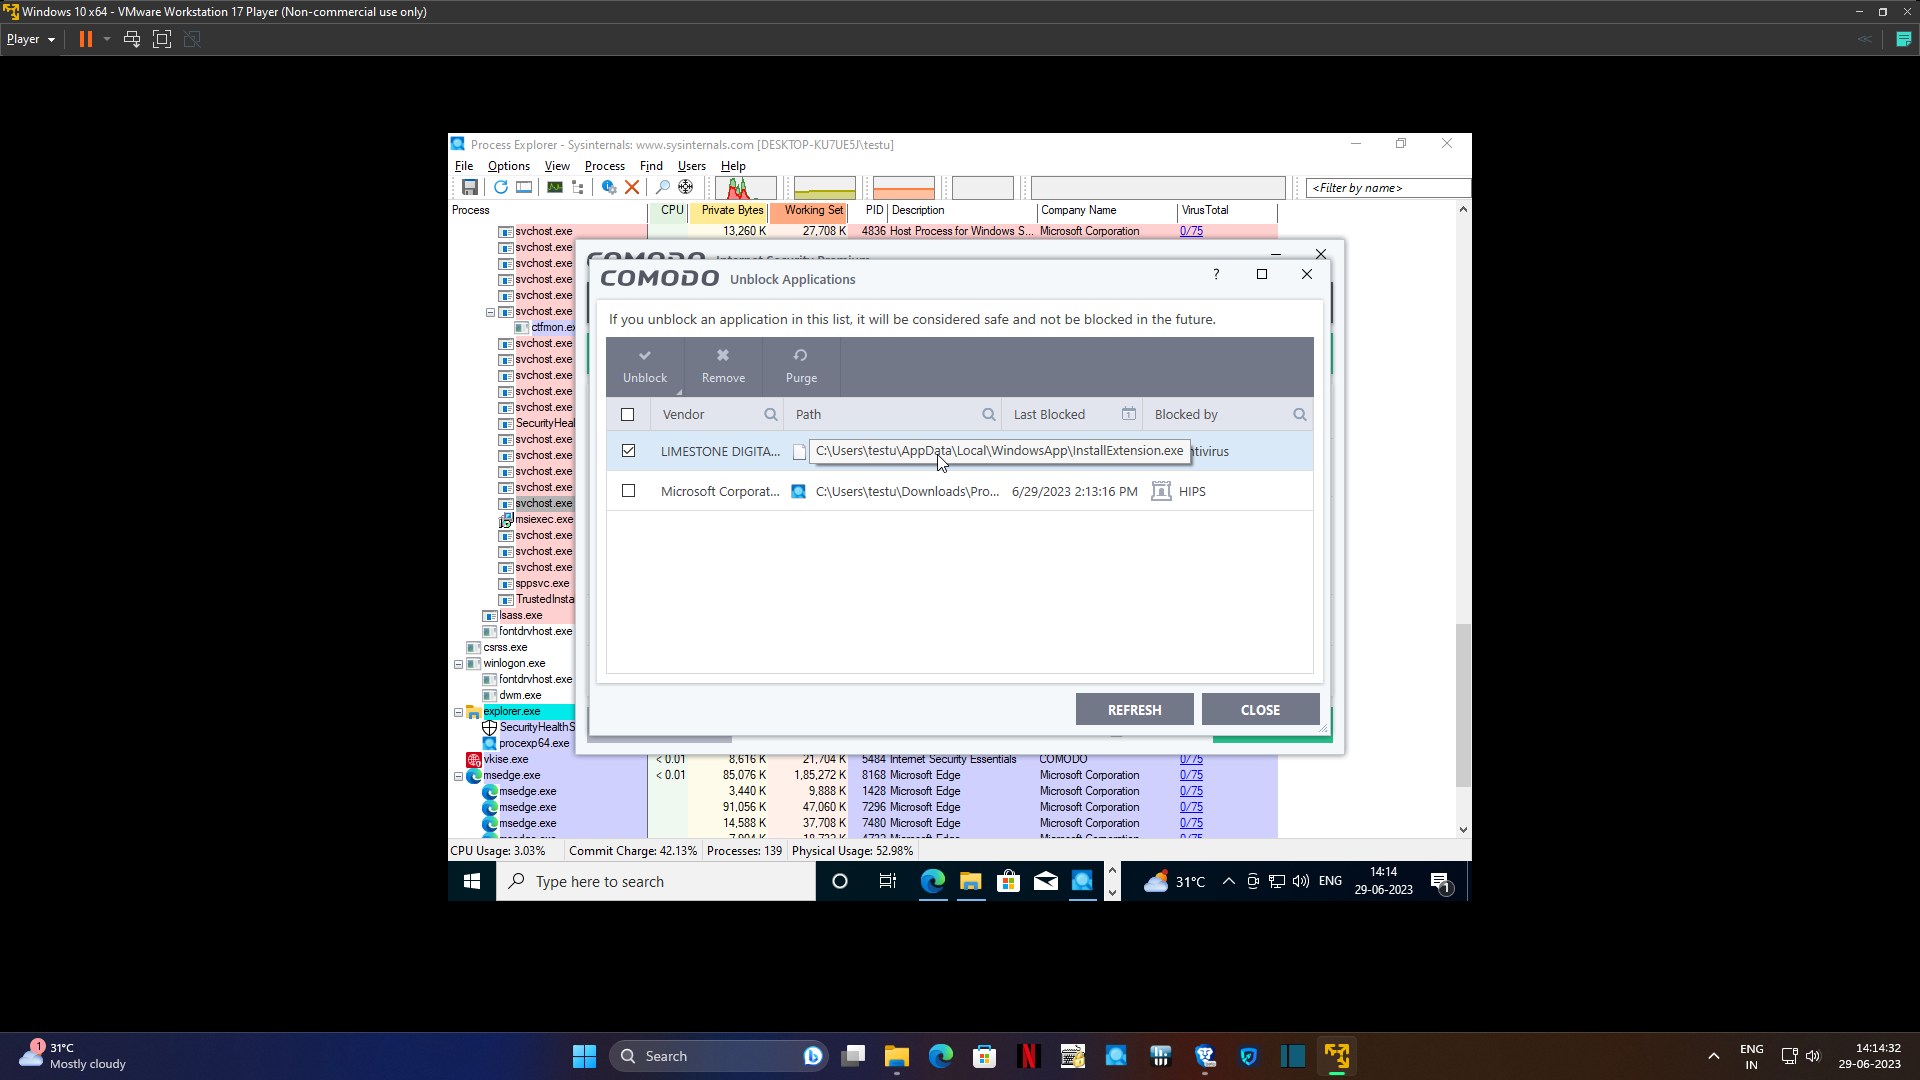
Task: Collapse the explorer.exe process tree node
Action: pyautogui.click(x=459, y=712)
